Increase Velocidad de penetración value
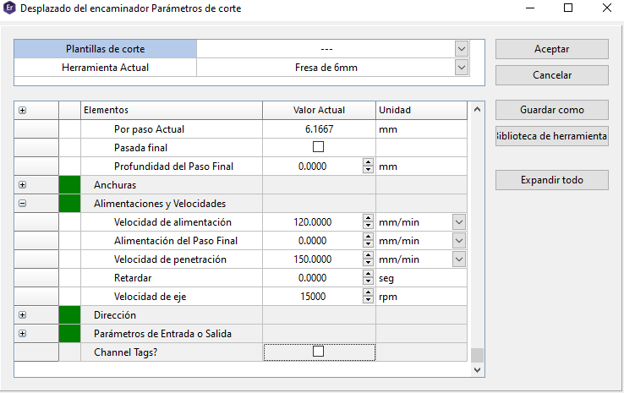Viewport: 624px width, 393px height. tap(368, 255)
